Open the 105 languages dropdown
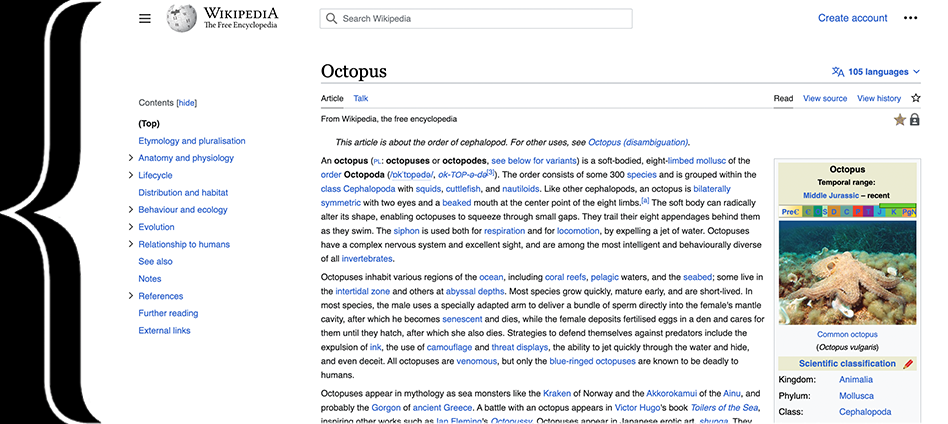Image resolution: width=948 pixels, height=424 pixels. (x=876, y=72)
